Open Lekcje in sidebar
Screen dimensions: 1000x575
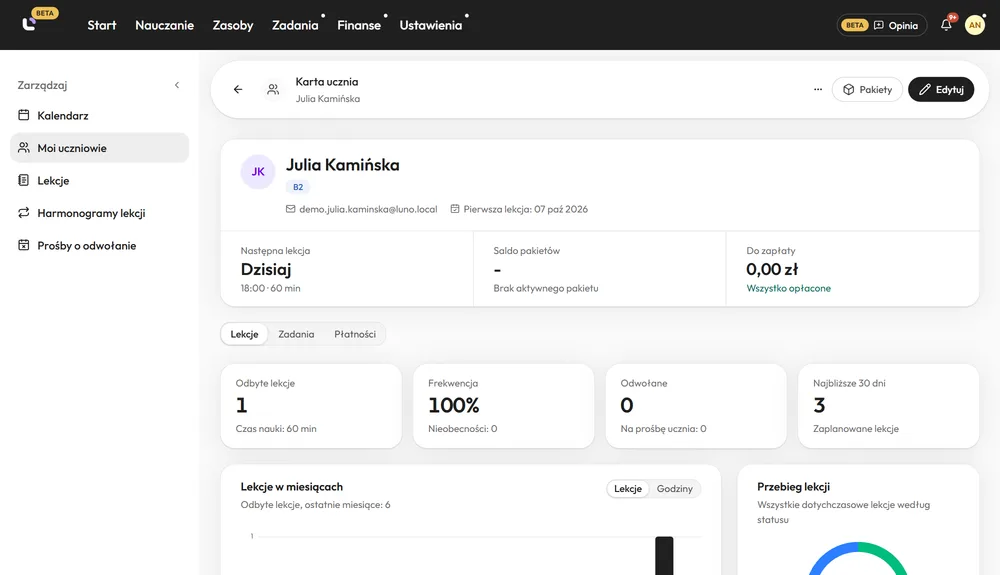coord(99,180)
